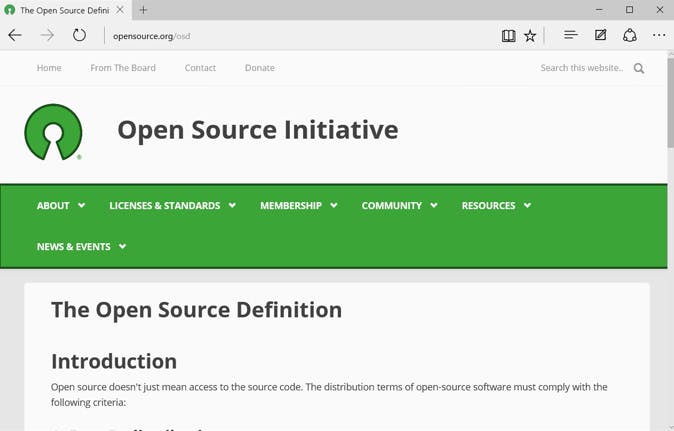Click the page vertical scrollbar thumb
Image resolution: width=674 pixels, height=431 pixels.
pos(671,103)
